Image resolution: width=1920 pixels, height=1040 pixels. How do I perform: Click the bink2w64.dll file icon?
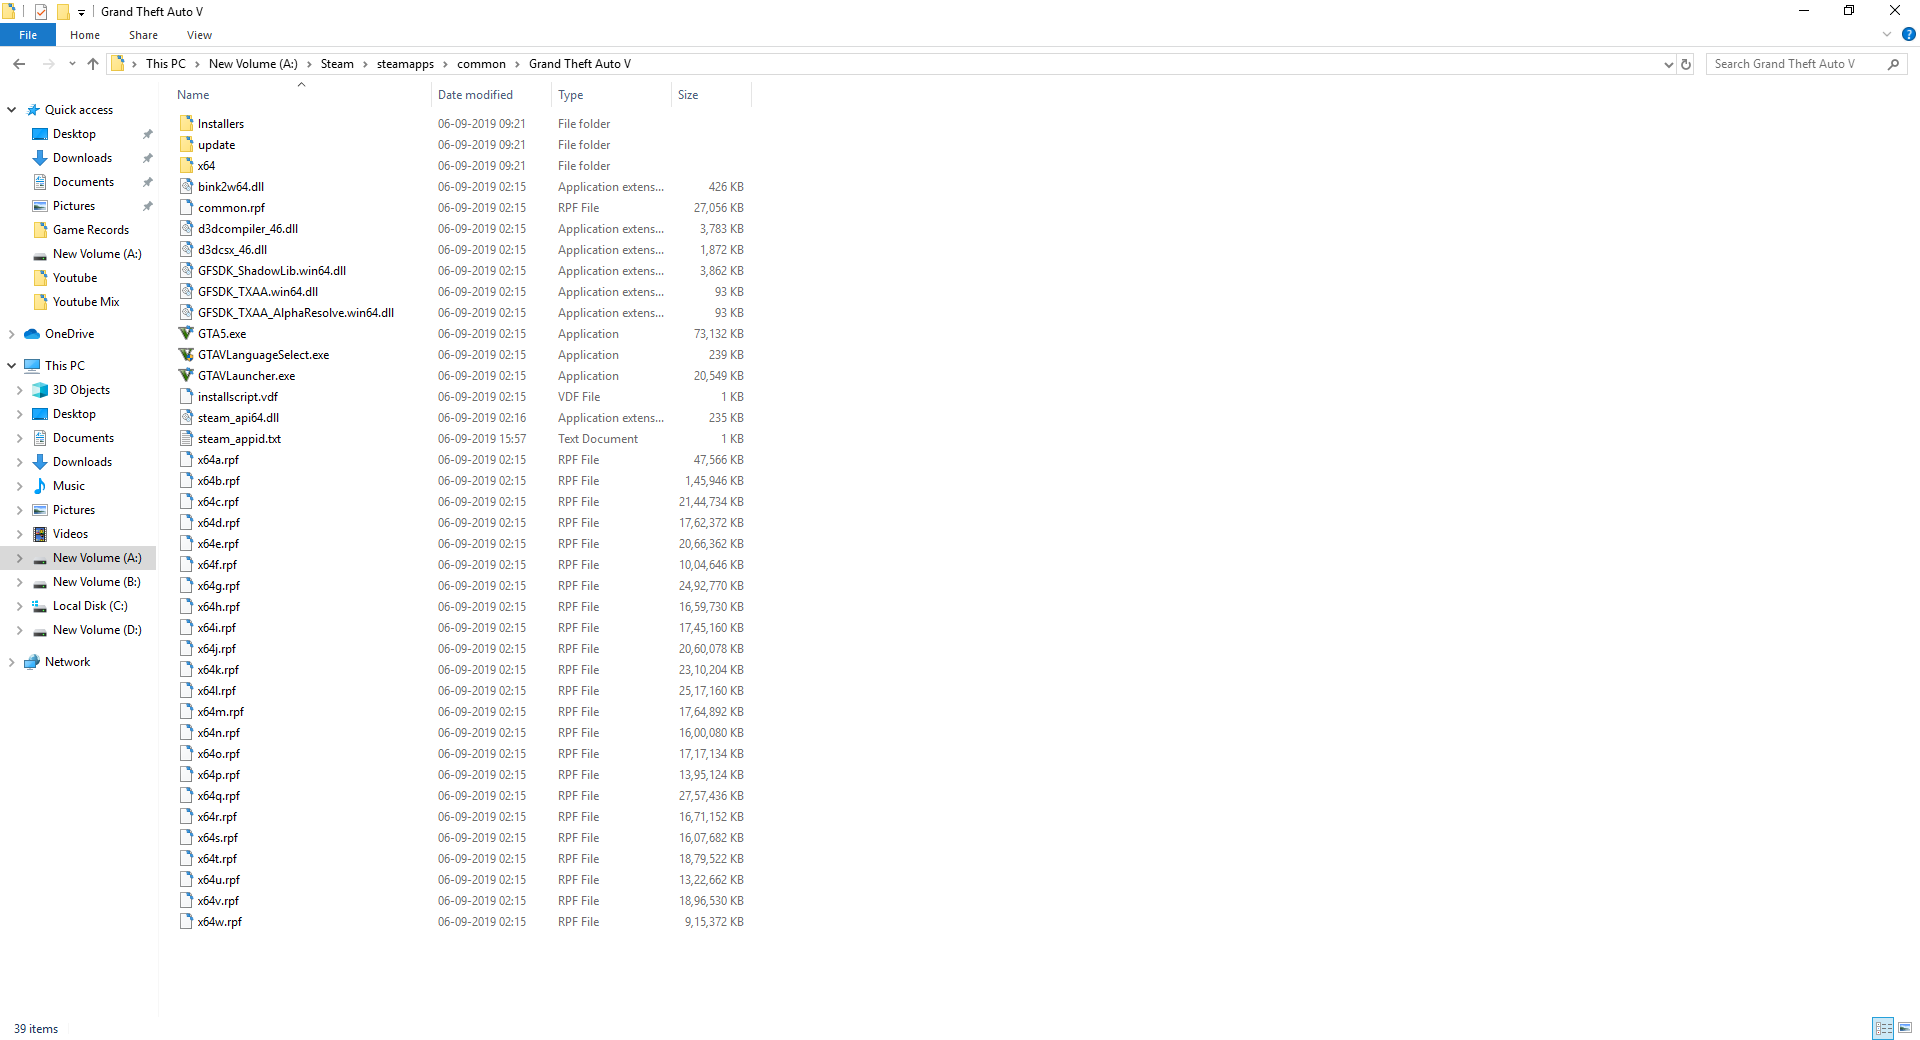coord(186,187)
